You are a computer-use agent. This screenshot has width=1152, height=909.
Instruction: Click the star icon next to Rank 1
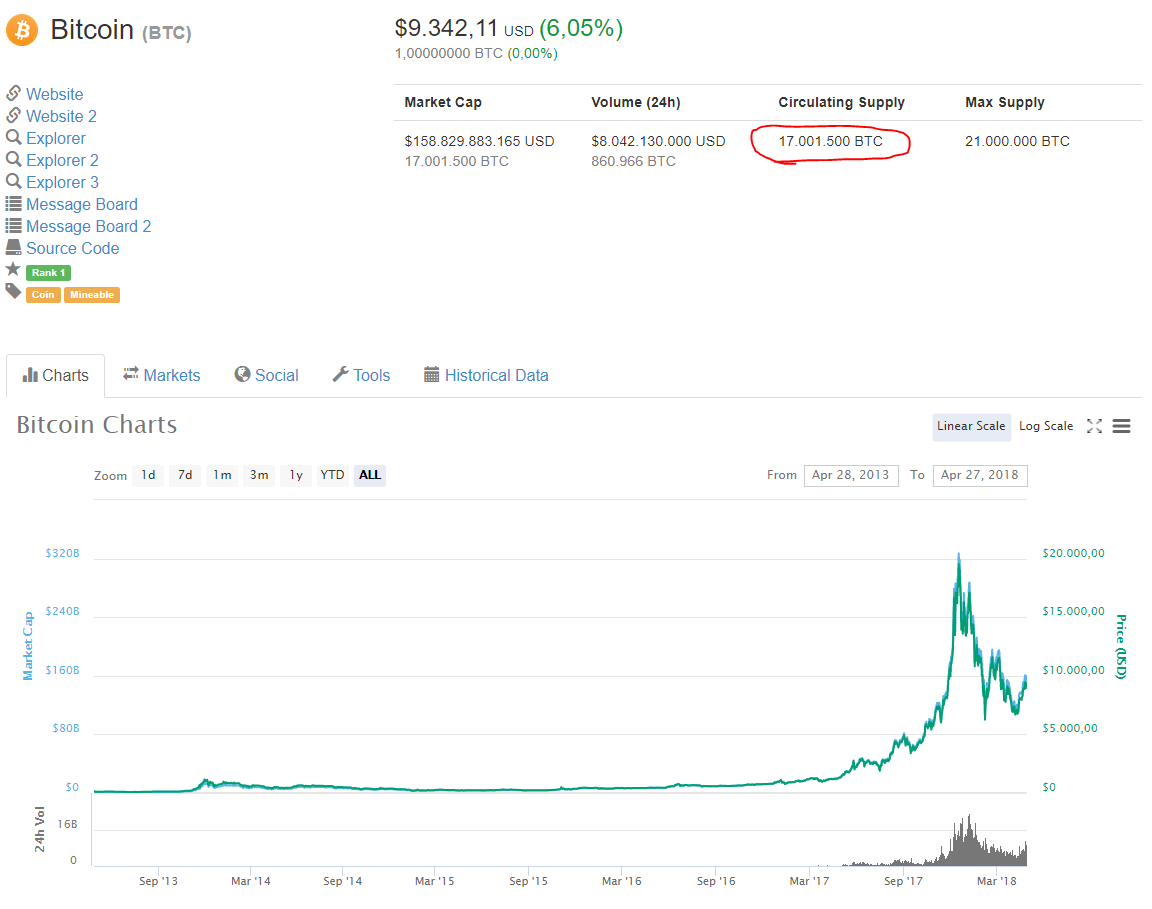13,269
